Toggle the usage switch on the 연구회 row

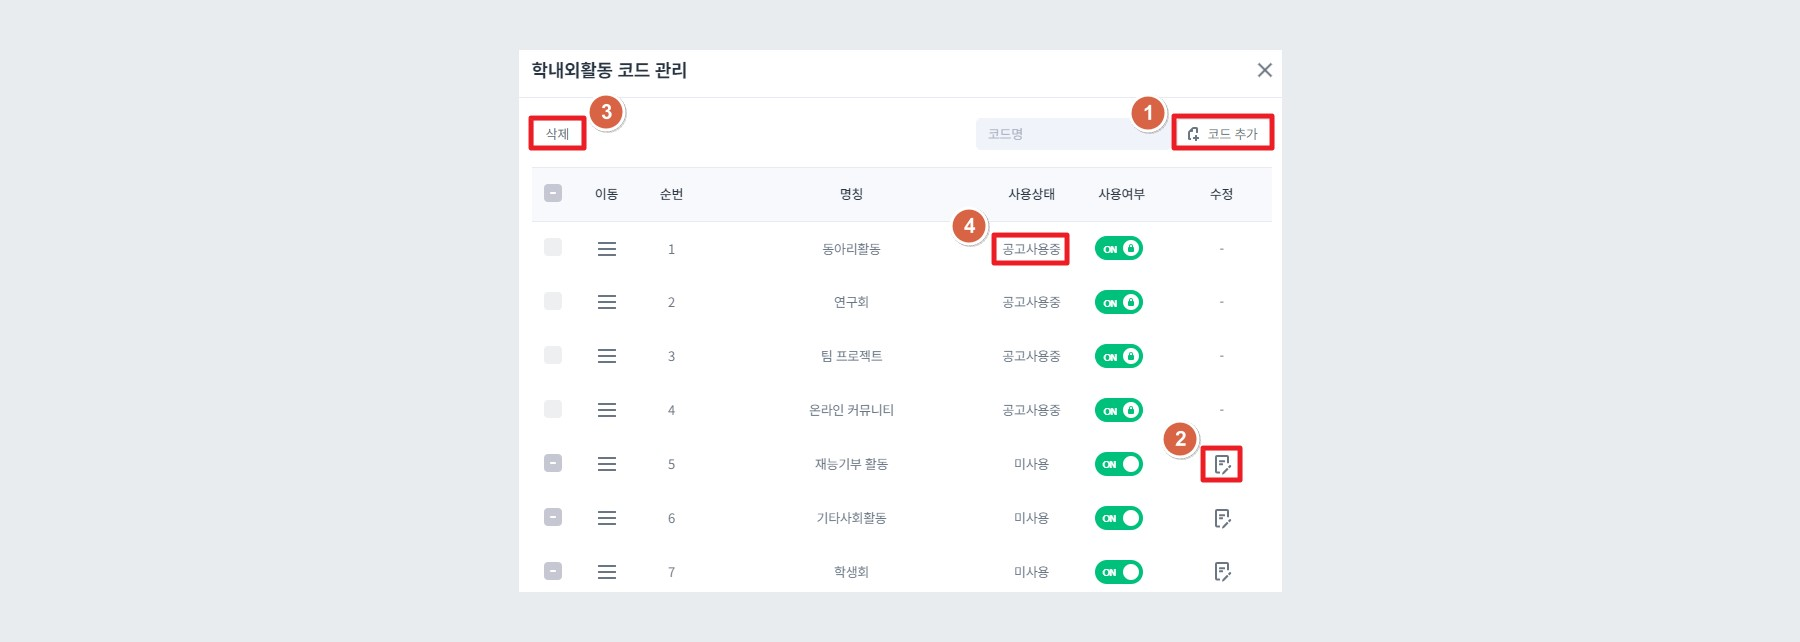click(x=1117, y=302)
